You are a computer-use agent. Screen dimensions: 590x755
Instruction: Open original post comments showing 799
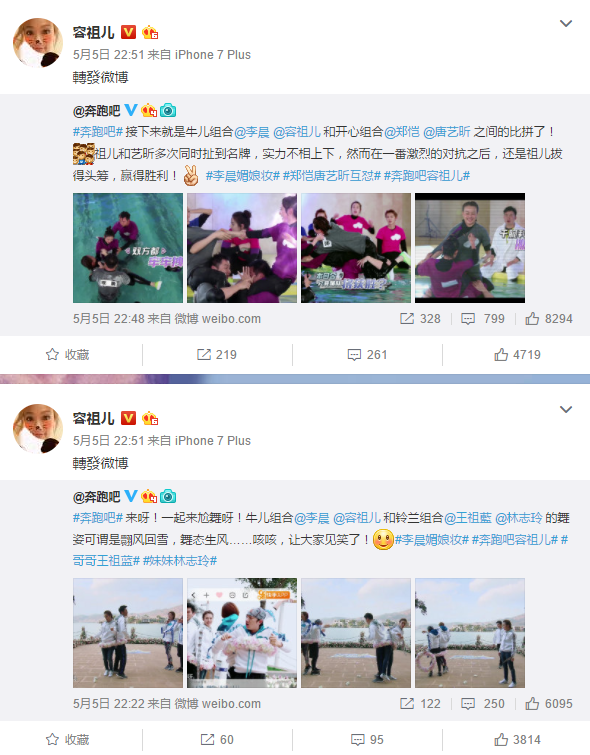pyautogui.click(x=483, y=319)
